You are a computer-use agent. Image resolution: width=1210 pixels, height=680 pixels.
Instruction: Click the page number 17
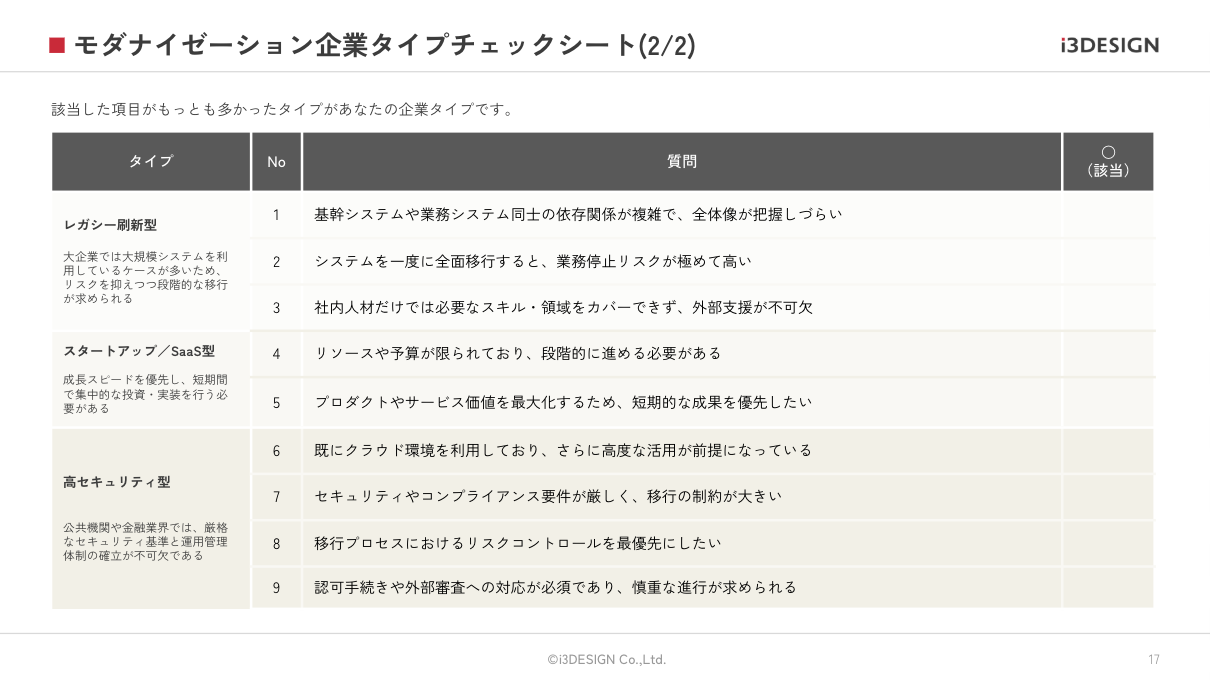[x=1154, y=659]
